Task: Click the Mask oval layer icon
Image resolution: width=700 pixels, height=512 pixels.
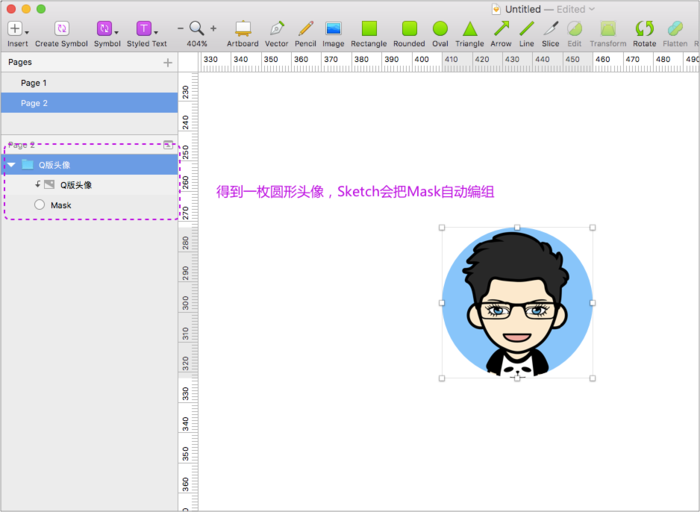Action: (x=39, y=204)
